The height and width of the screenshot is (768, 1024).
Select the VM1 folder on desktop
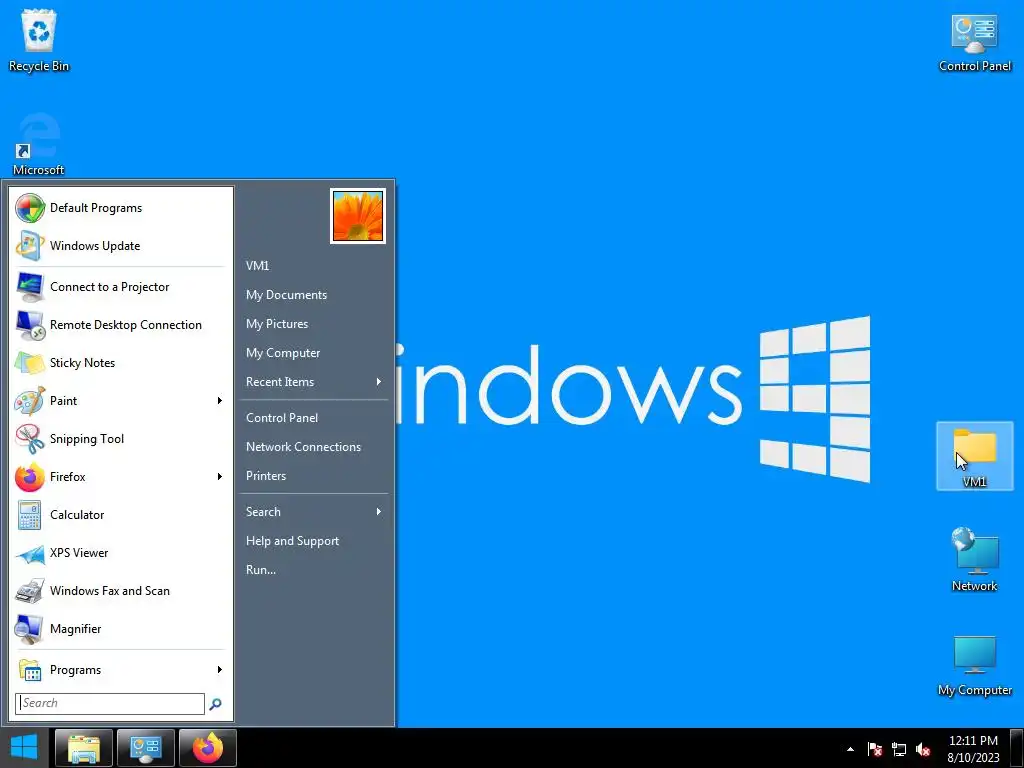click(974, 456)
